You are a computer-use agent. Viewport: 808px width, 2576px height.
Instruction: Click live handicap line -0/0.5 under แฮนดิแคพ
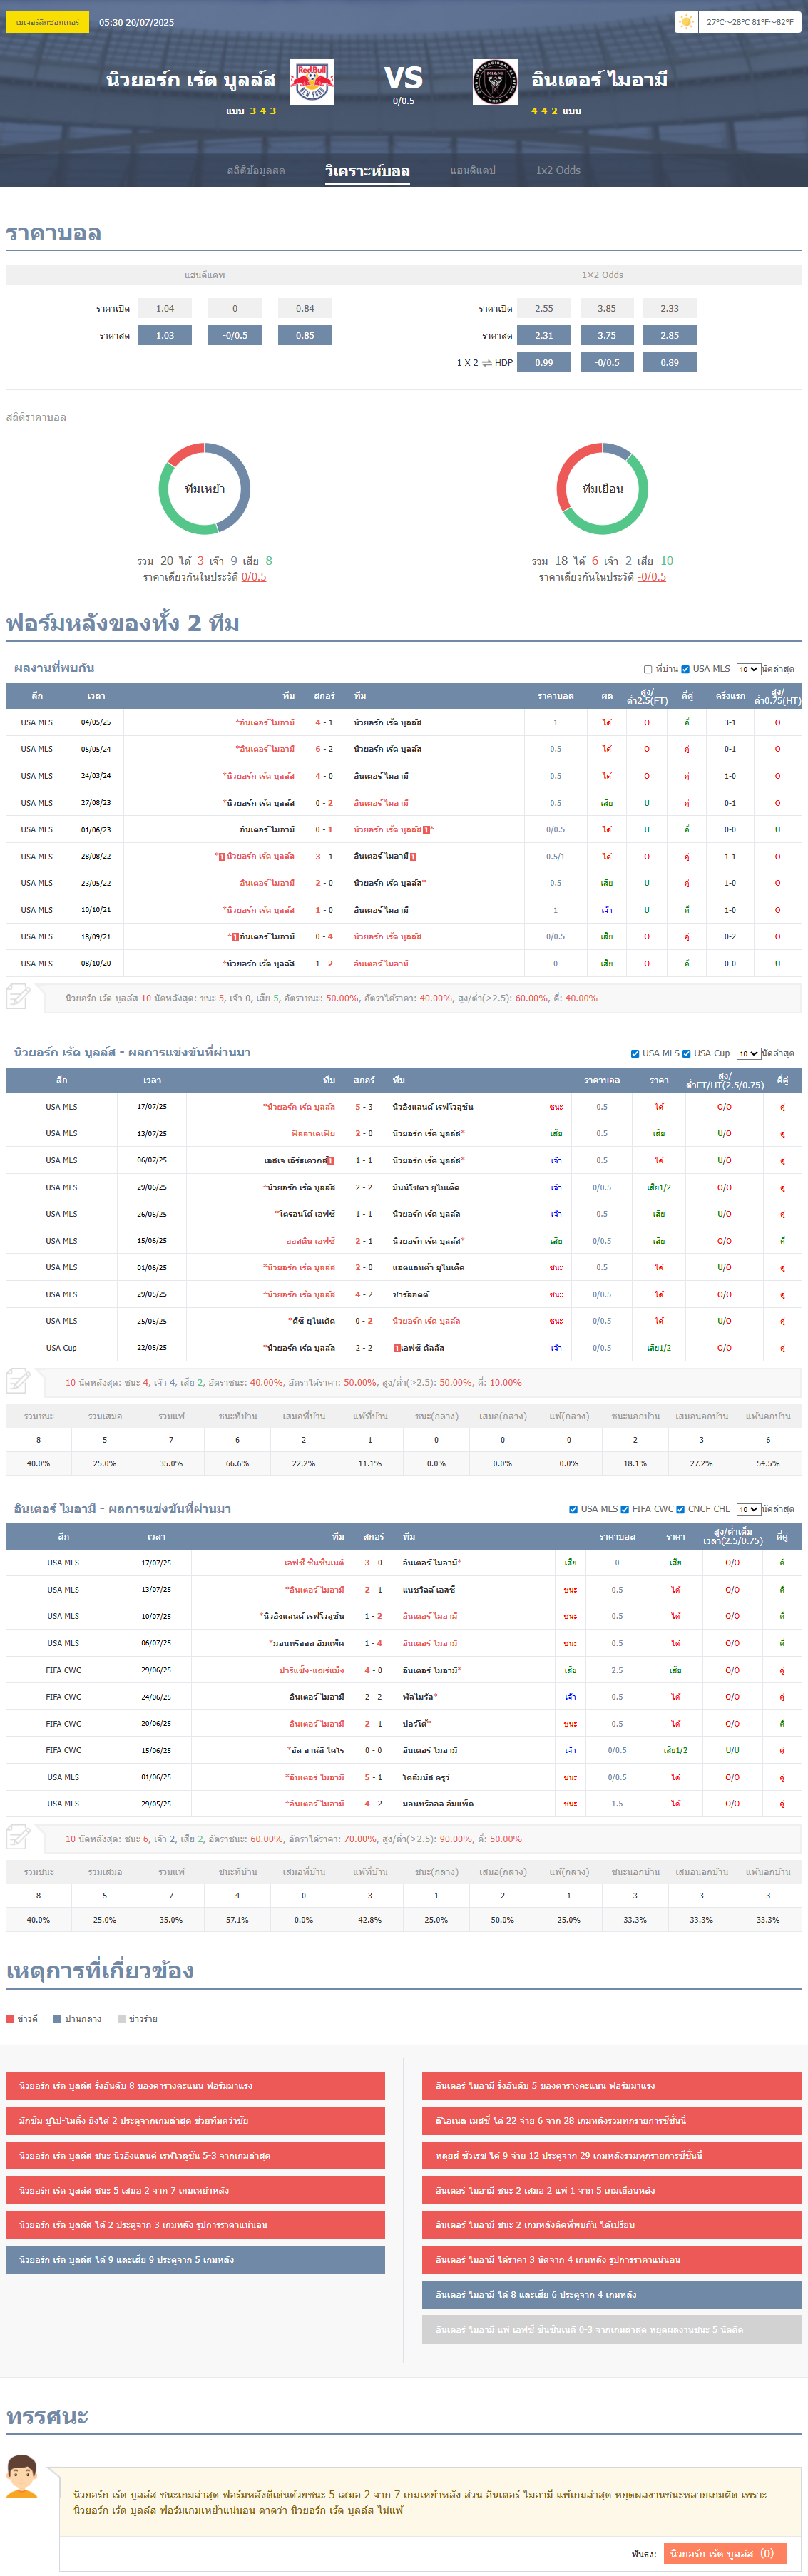235,336
